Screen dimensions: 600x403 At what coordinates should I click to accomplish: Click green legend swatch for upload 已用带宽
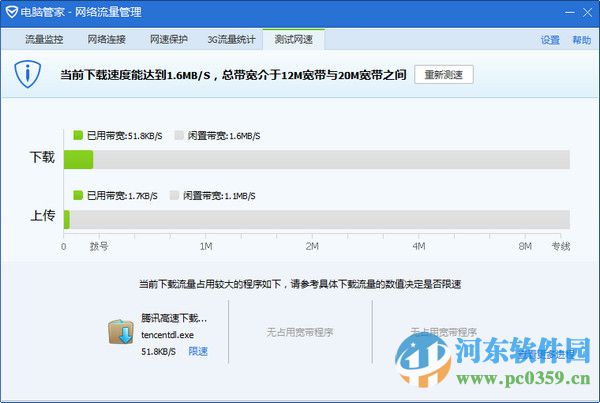click(x=78, y=195)
